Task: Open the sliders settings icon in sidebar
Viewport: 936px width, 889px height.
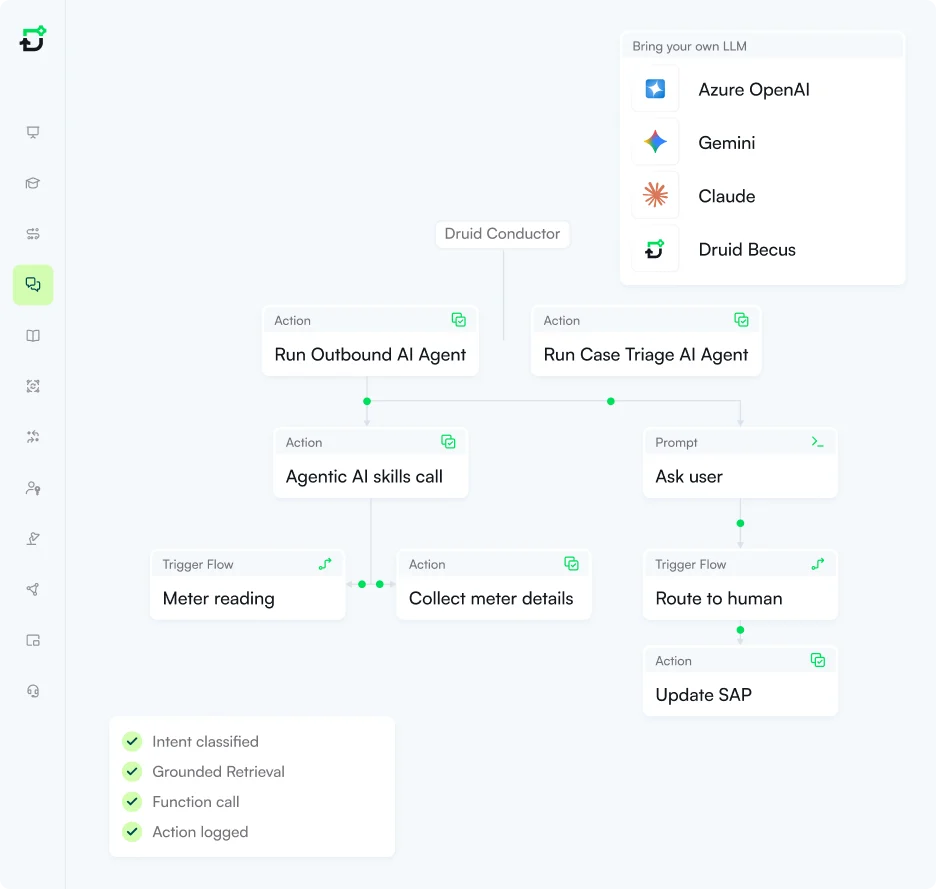Action: 33,234
